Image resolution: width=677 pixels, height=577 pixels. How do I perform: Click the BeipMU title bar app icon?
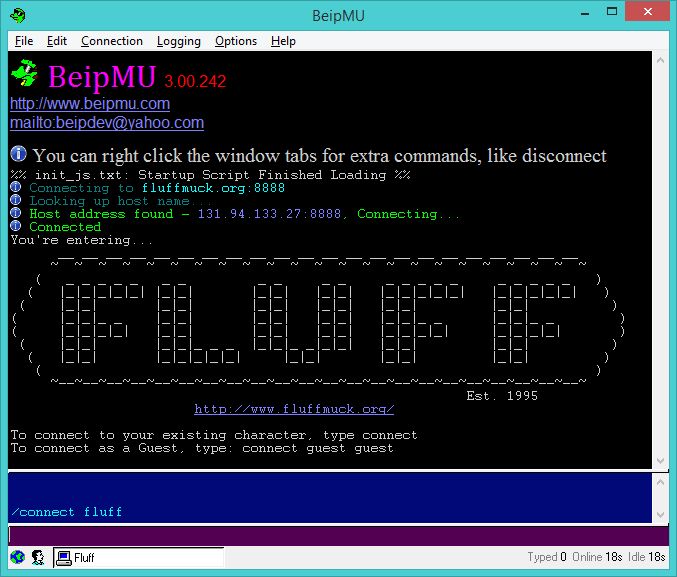click(x=18, y=16)
